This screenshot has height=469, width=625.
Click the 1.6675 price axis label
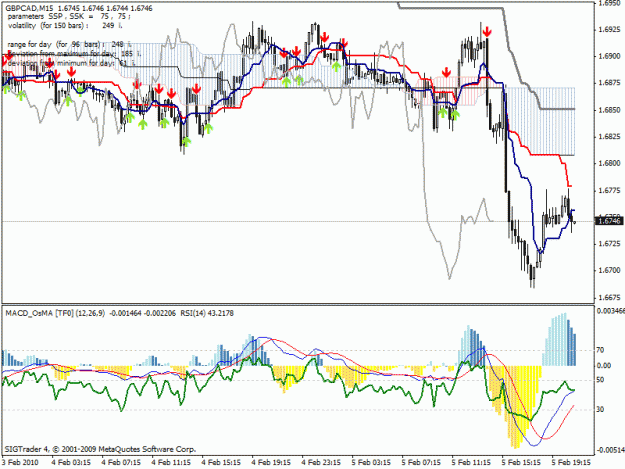coord(609,298)
